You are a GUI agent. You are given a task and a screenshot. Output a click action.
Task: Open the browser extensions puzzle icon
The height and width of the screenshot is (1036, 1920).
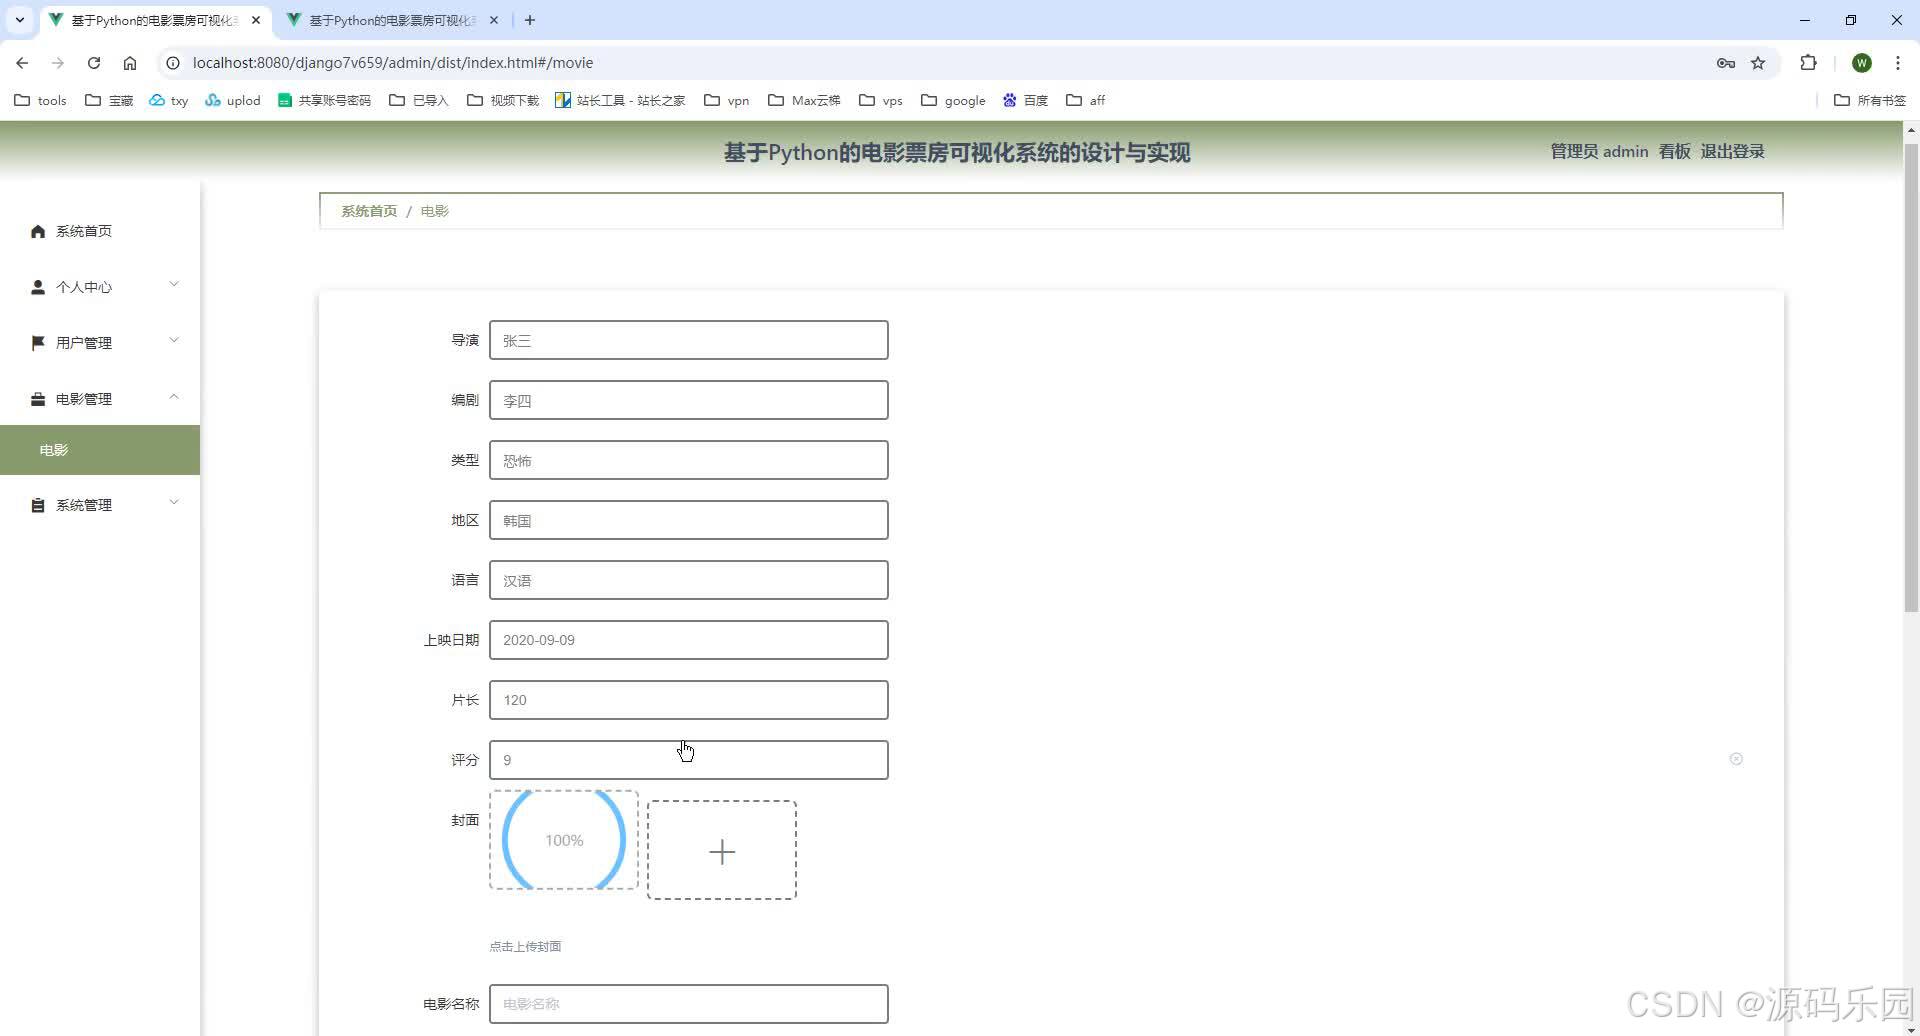click(x=1809, y=62)
